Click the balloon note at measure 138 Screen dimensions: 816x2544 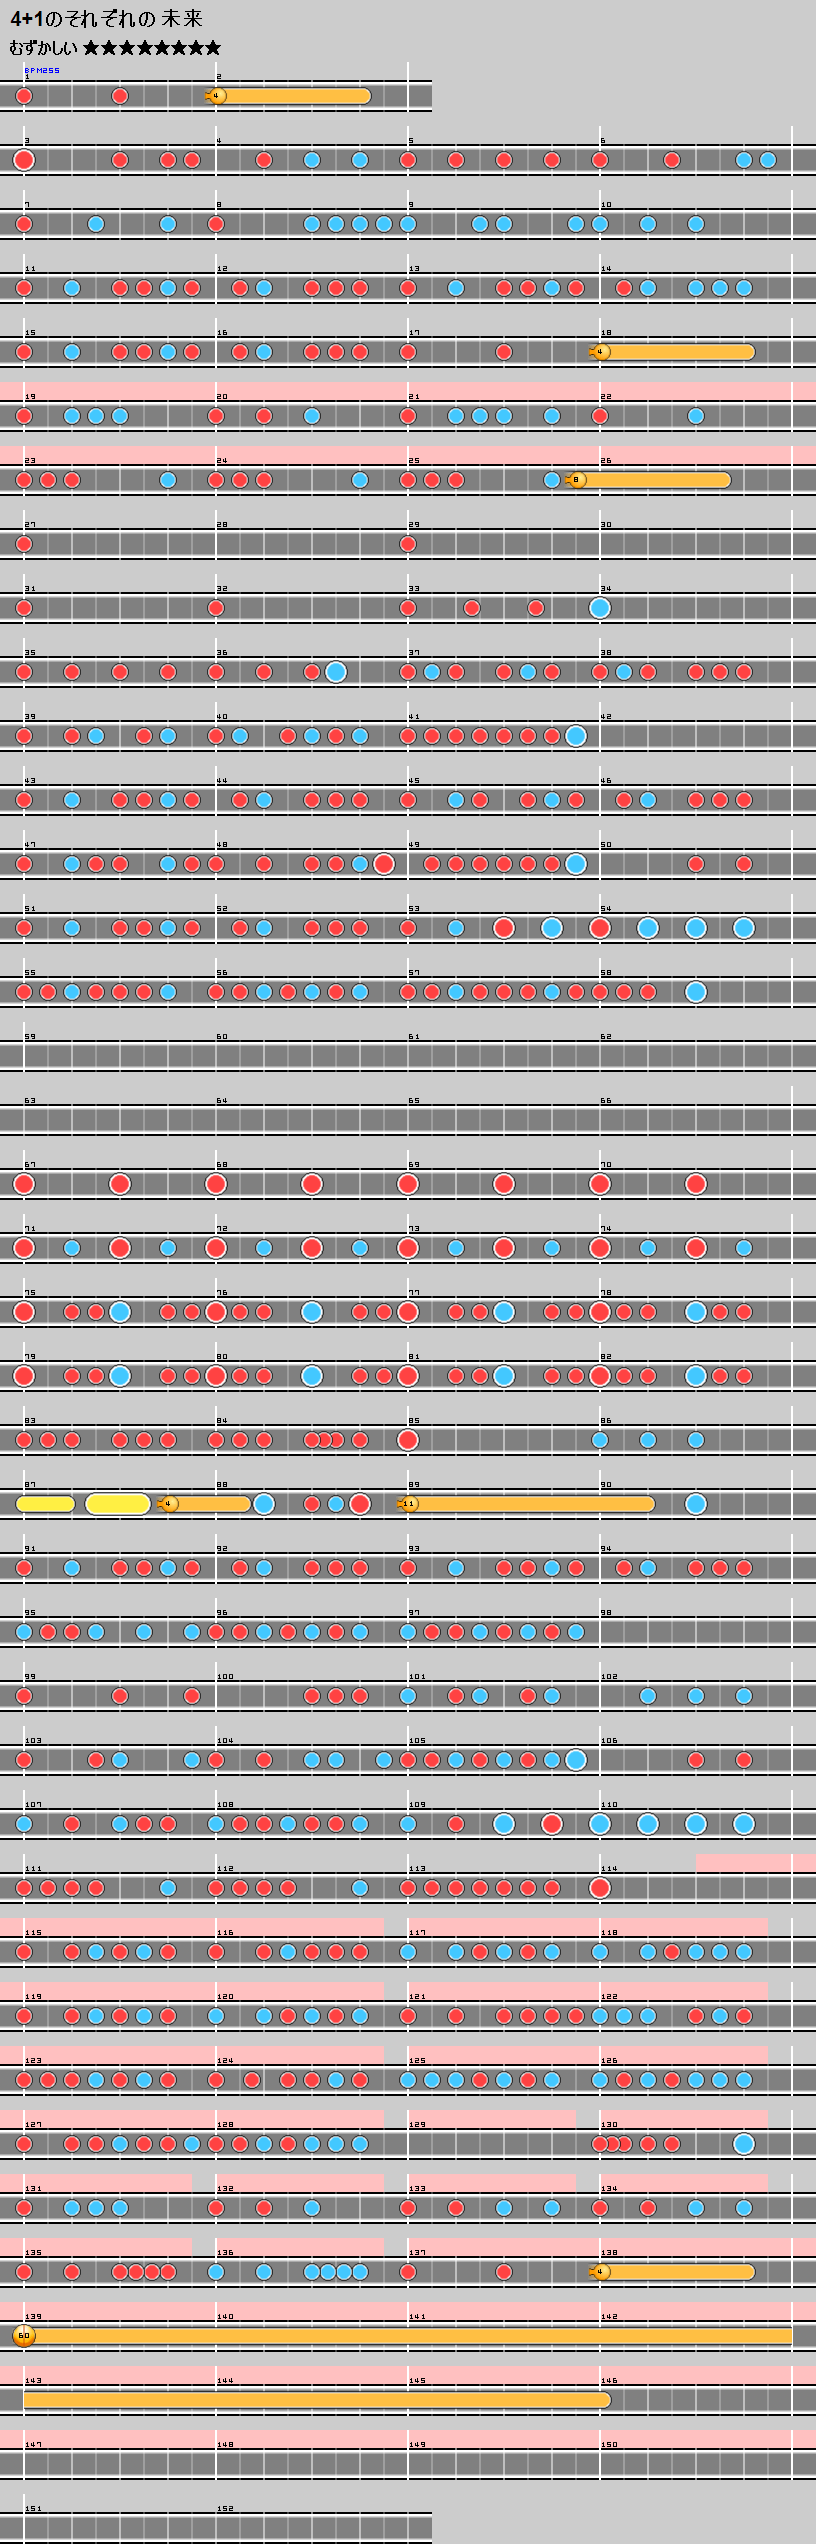pyautogui.click(x=601, y=2272)
